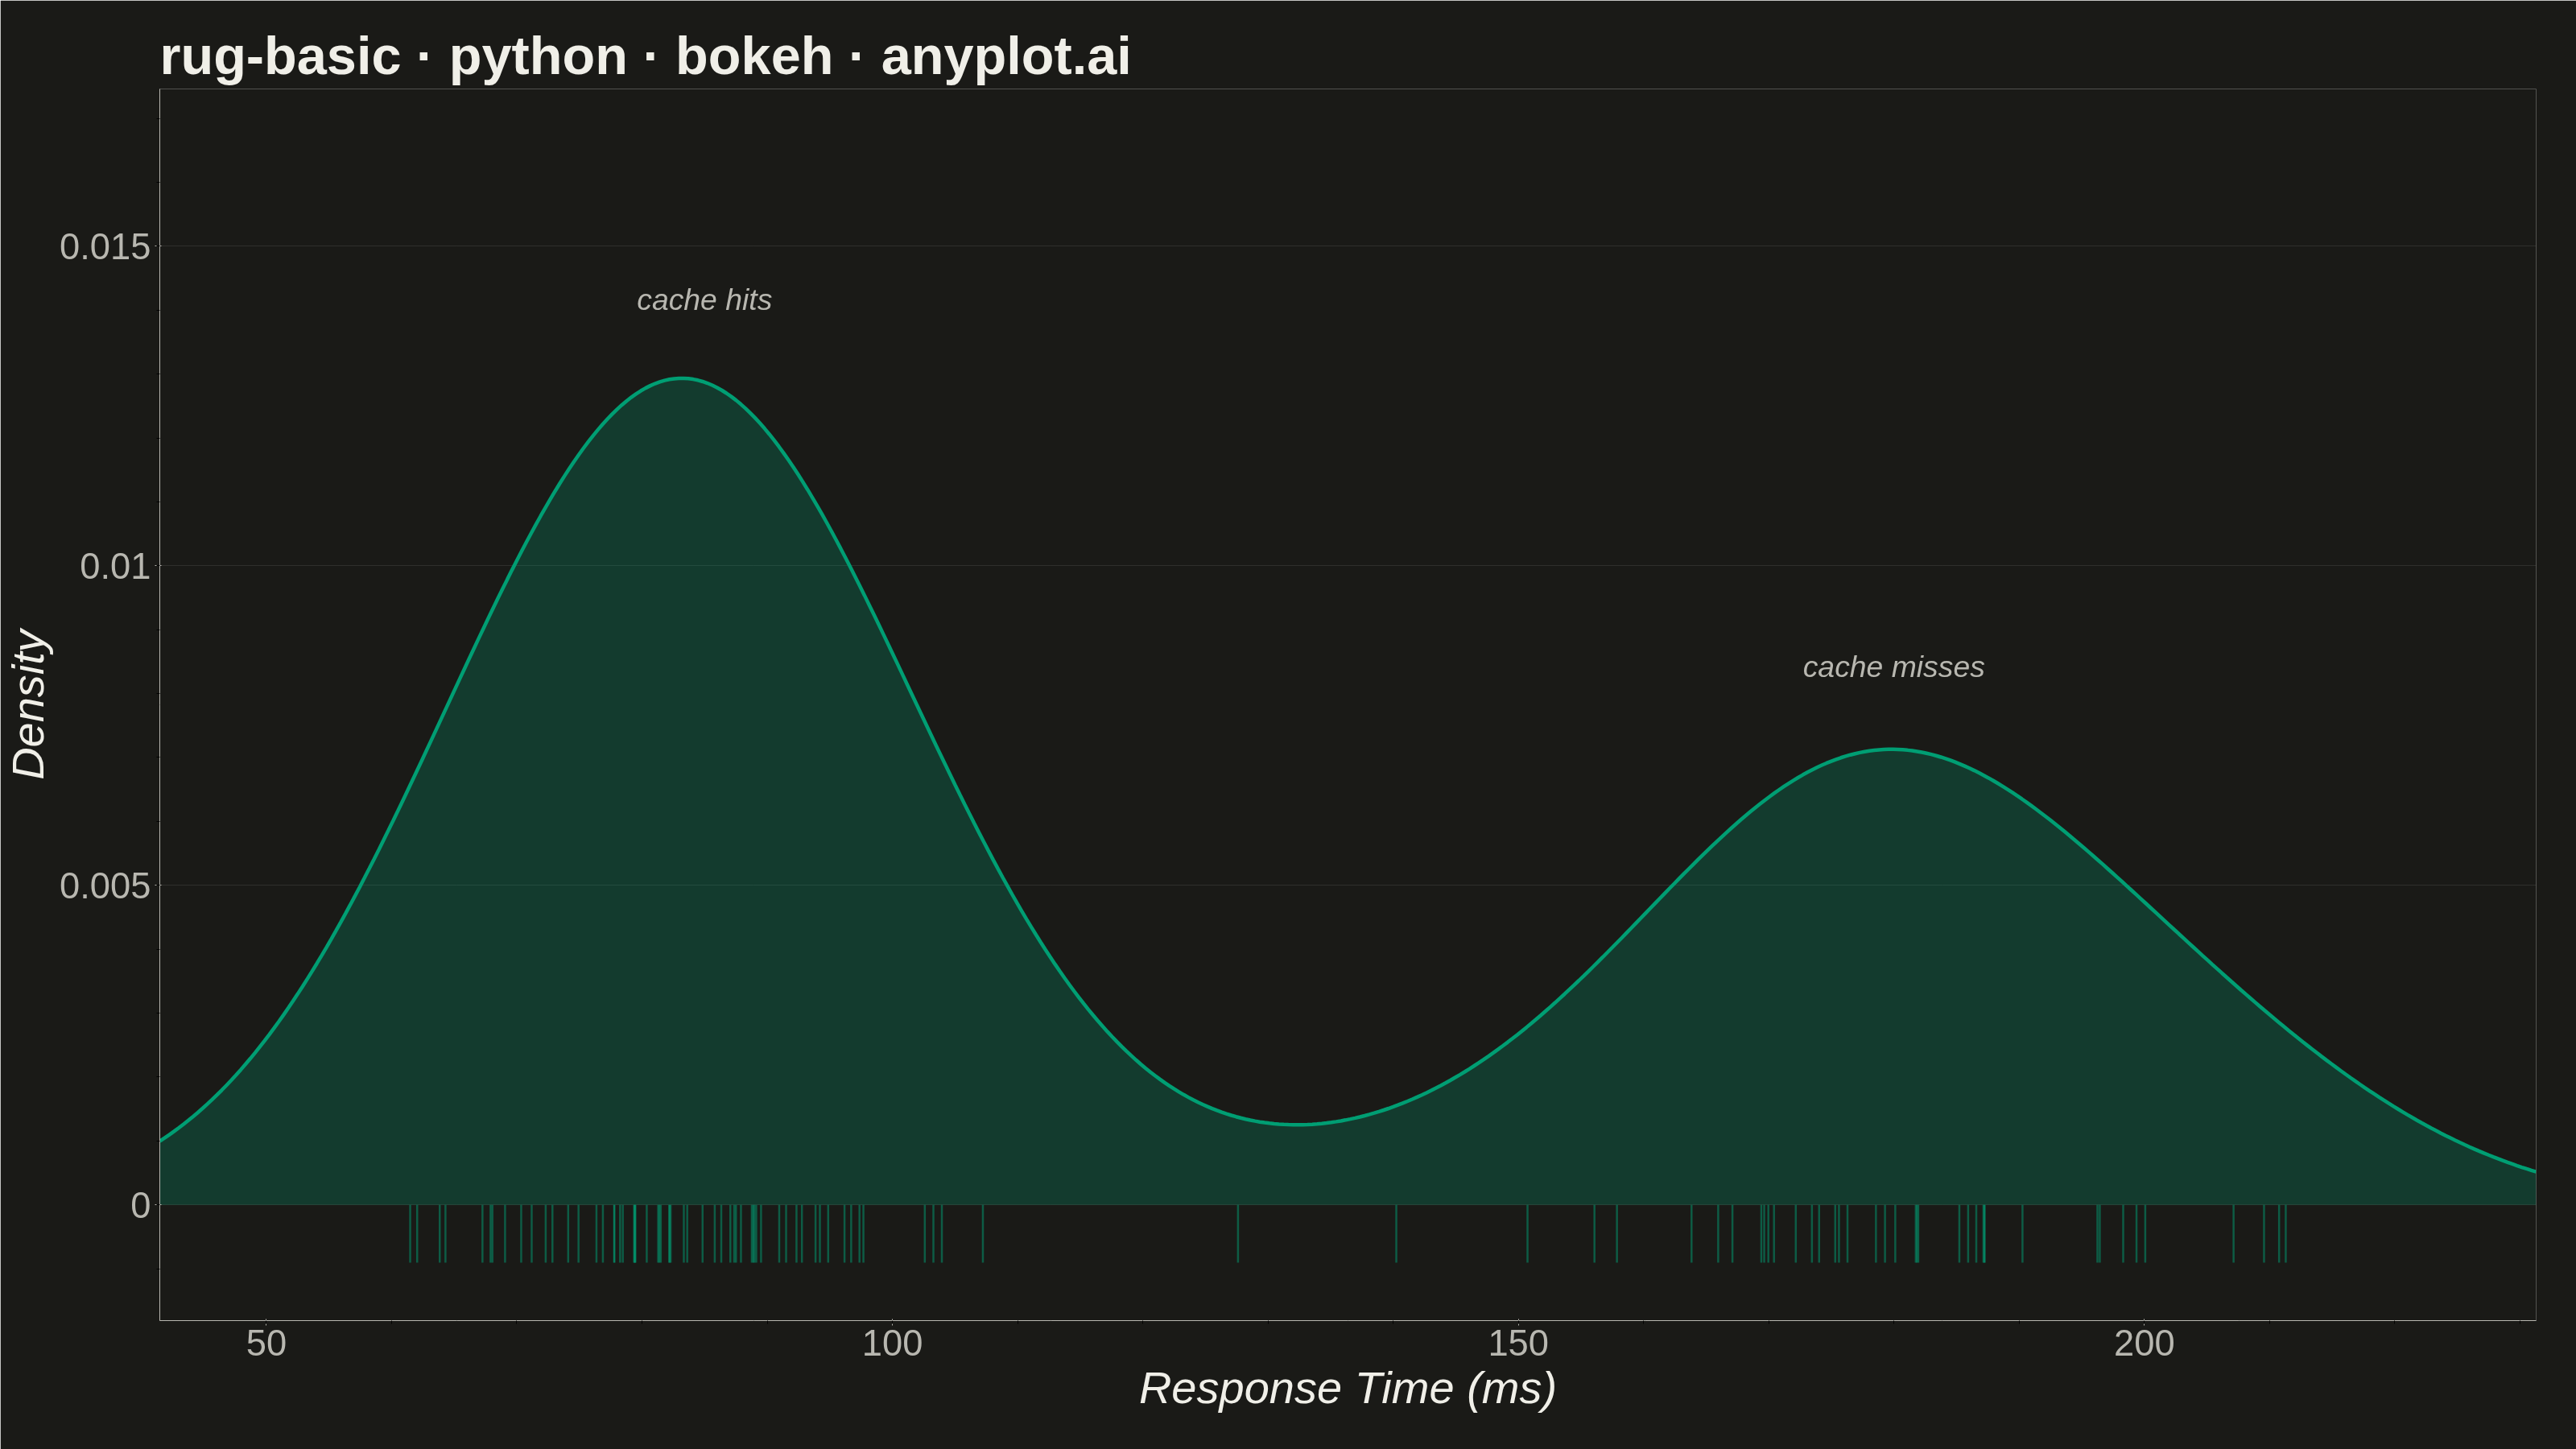The image size is (2576, 1449).
Task: Click the 50 x-axis tick label
Action: 266,1343
